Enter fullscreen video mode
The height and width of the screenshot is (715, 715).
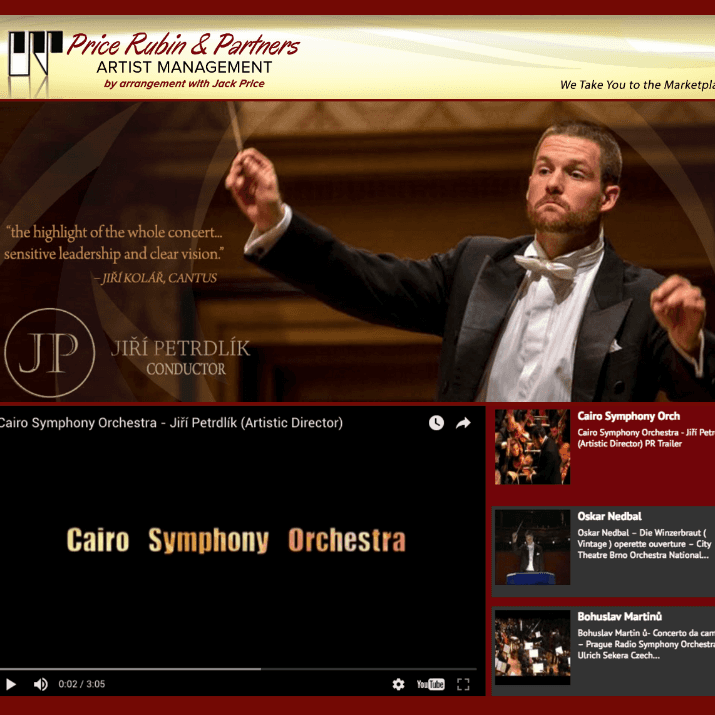pyautogui.click(x=463, y=684)
